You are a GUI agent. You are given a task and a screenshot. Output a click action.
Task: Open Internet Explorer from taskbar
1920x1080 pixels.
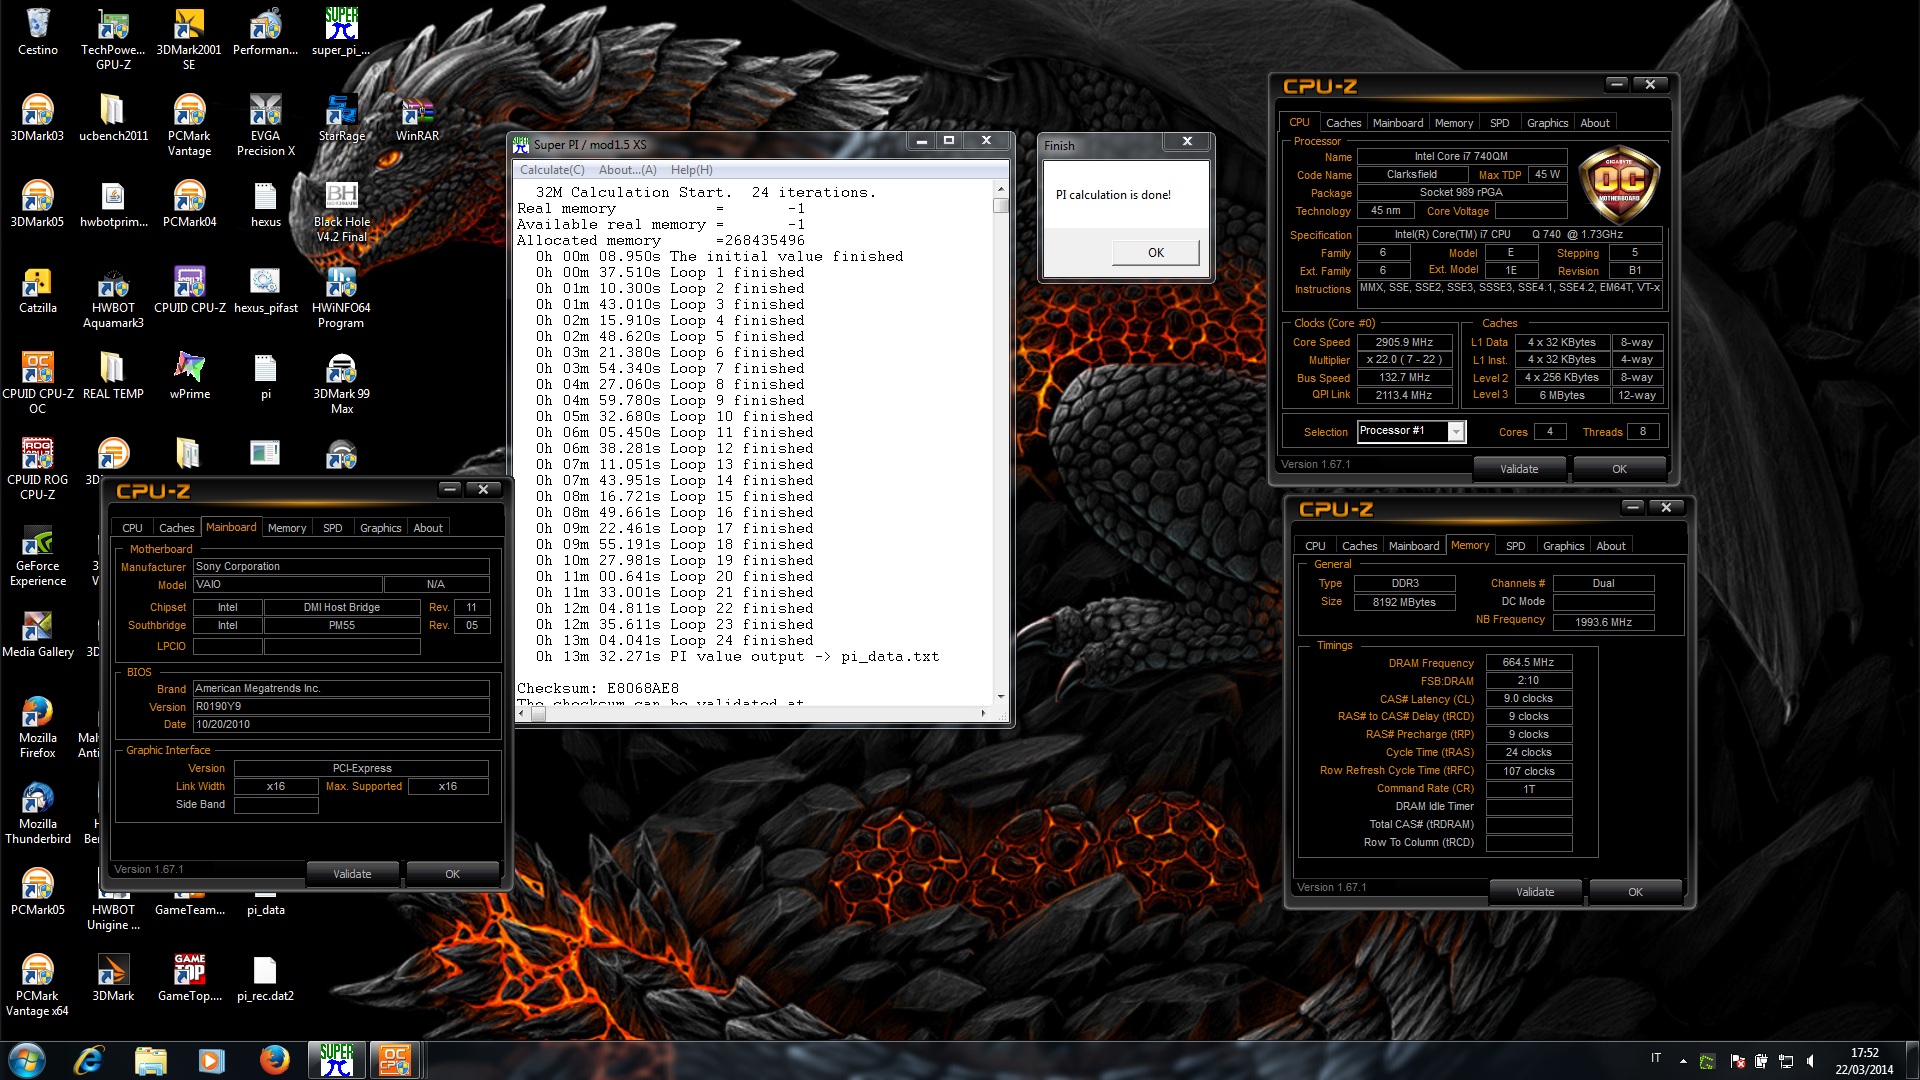click(x=89, y=1060)
